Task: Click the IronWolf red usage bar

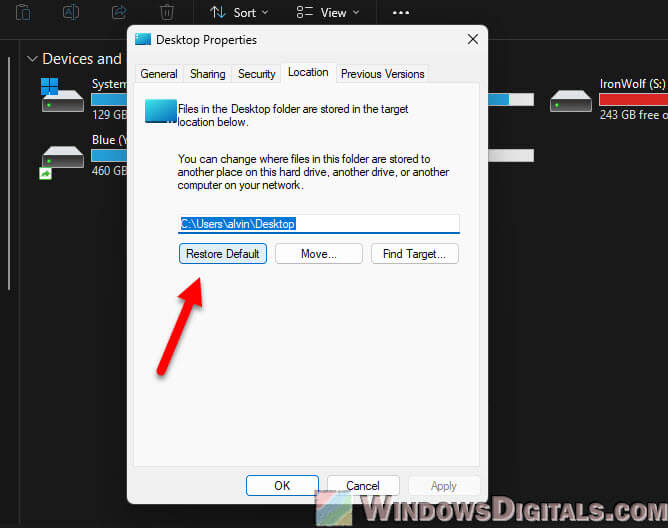Action: (x=633, y=99)
